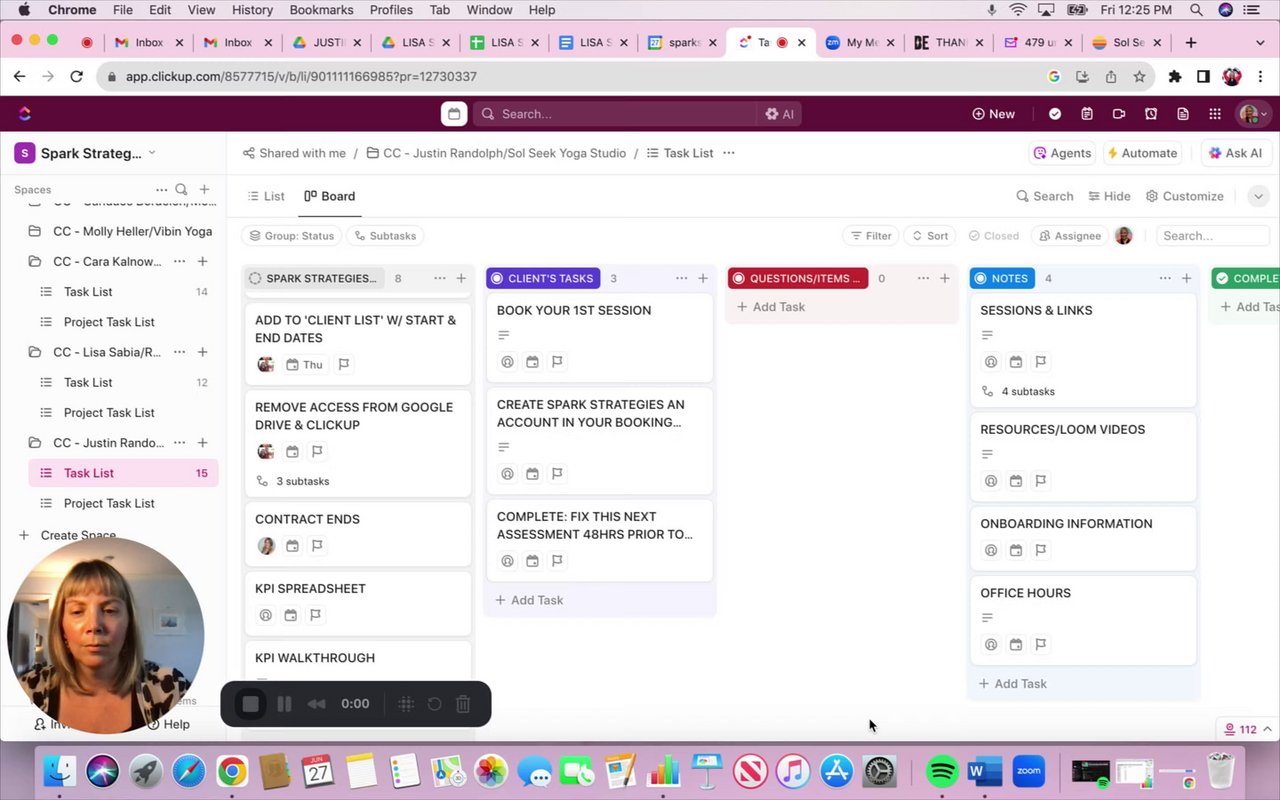Image resolution: width=1280 pixels, height=800 pixels.
Task: Open Zoom from the dock
Action: [x=1029, y=771]
